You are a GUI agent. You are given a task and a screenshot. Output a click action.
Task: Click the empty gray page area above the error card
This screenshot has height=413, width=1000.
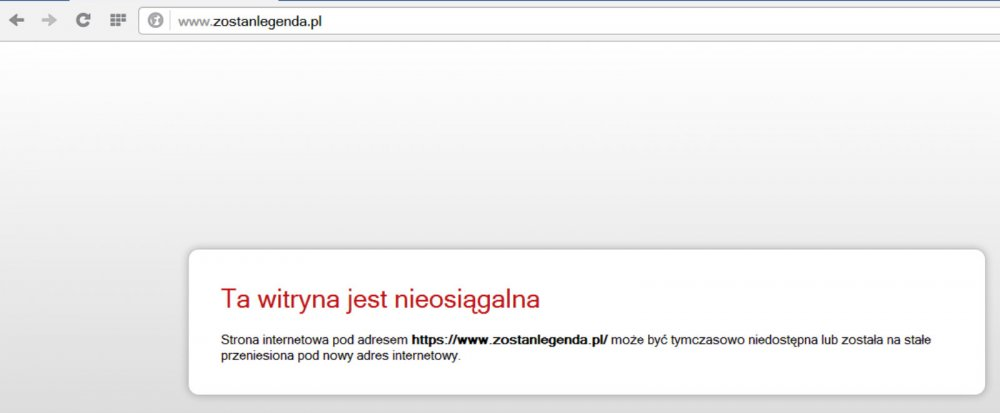pyautogui.click(x=500, y=150)
